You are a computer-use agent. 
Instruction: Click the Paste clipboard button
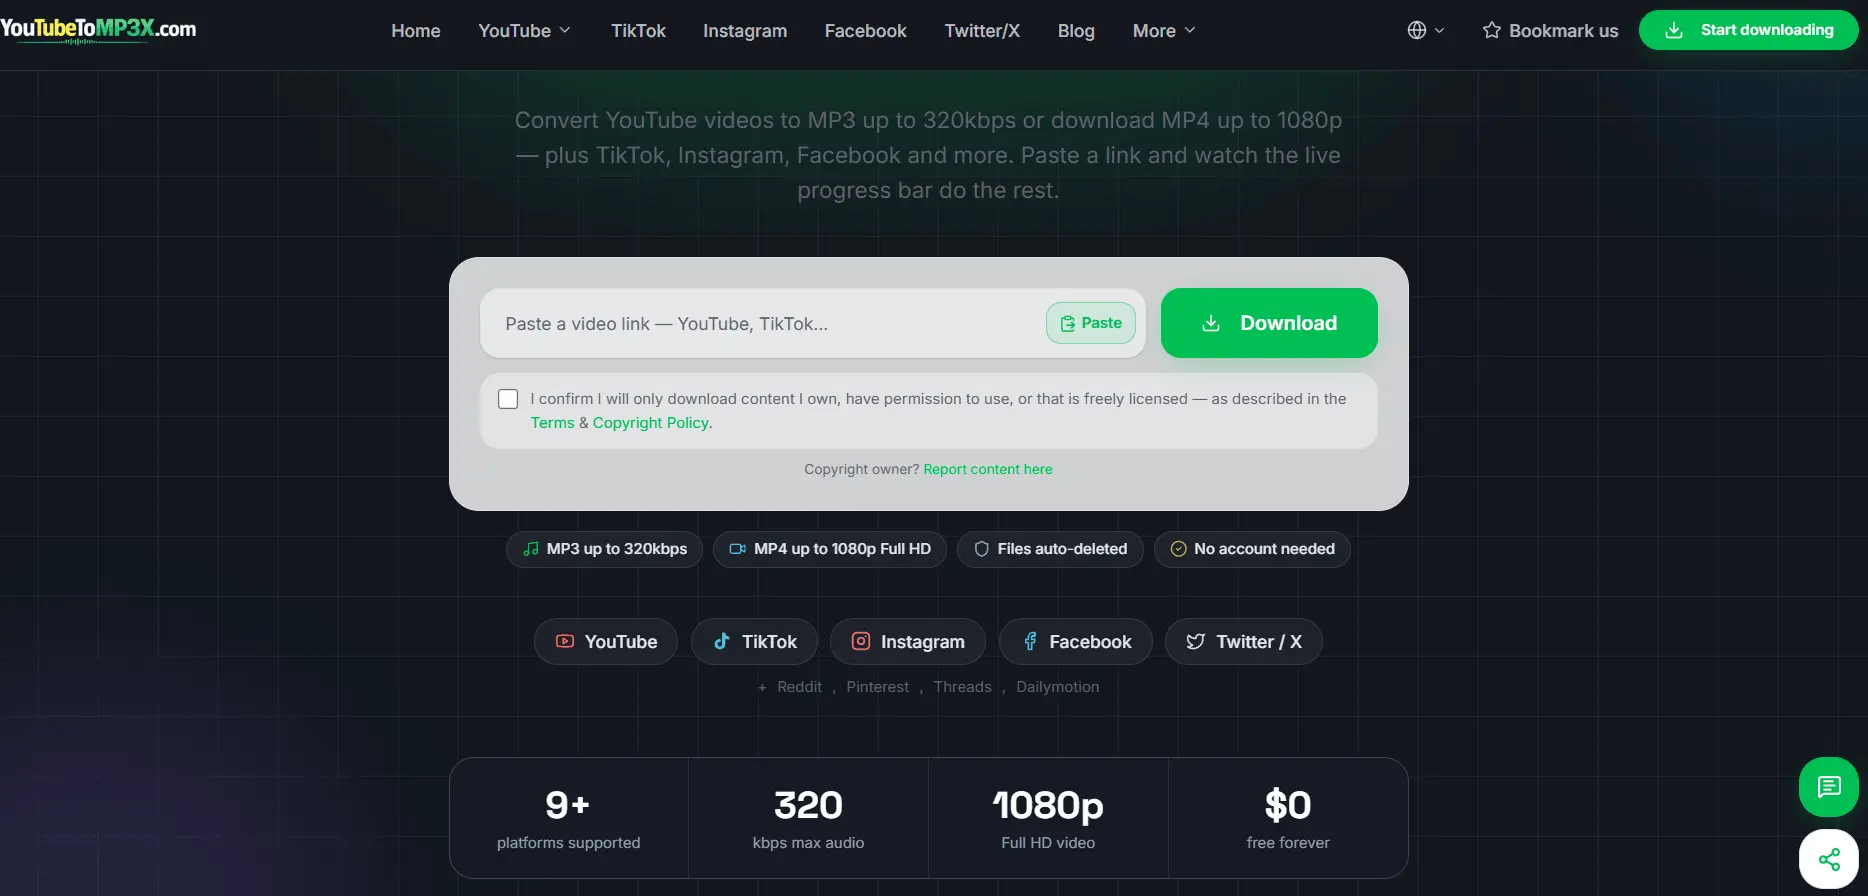tap(1090, 323)
